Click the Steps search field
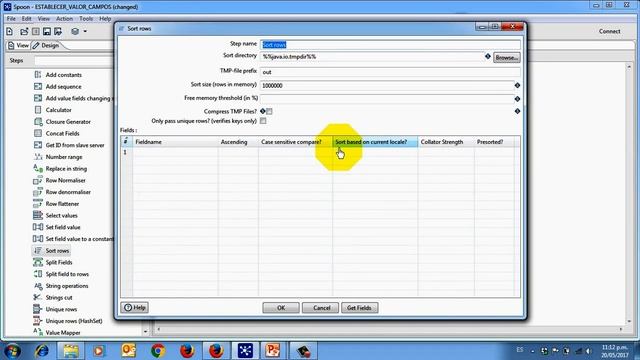The image size is (640, 360). tap(73, 60)
